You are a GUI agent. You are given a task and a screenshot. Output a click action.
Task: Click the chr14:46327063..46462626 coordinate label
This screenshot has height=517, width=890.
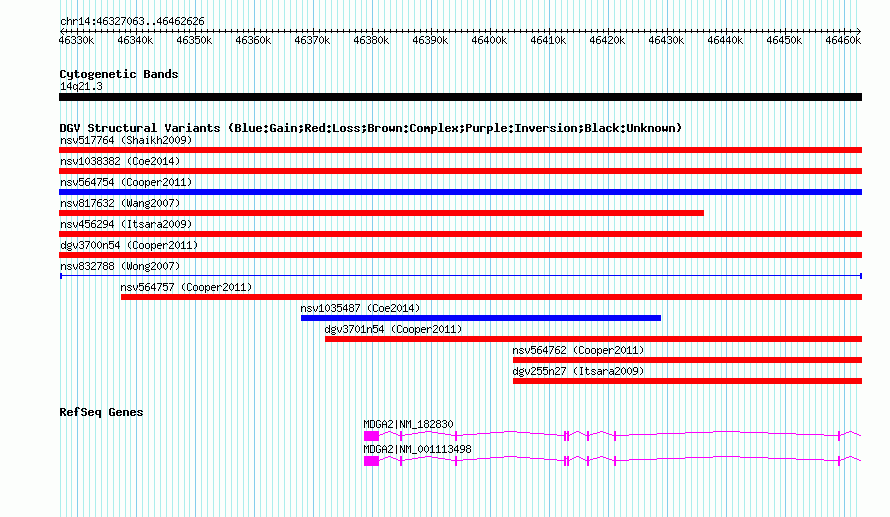point(132,21)
